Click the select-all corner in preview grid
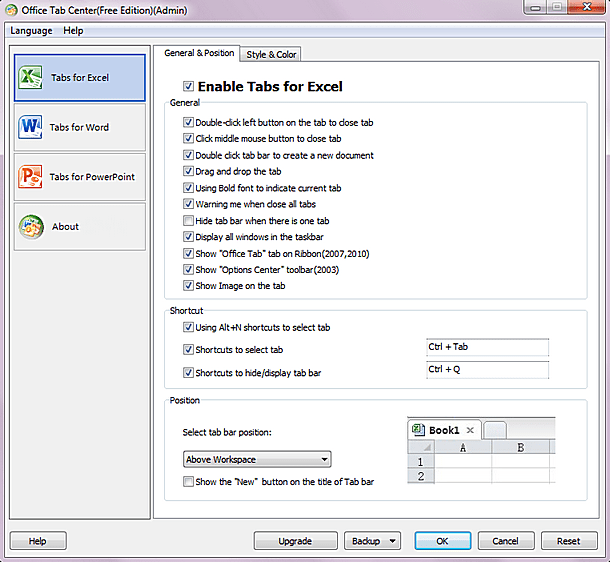 click(x=421, y=447)
